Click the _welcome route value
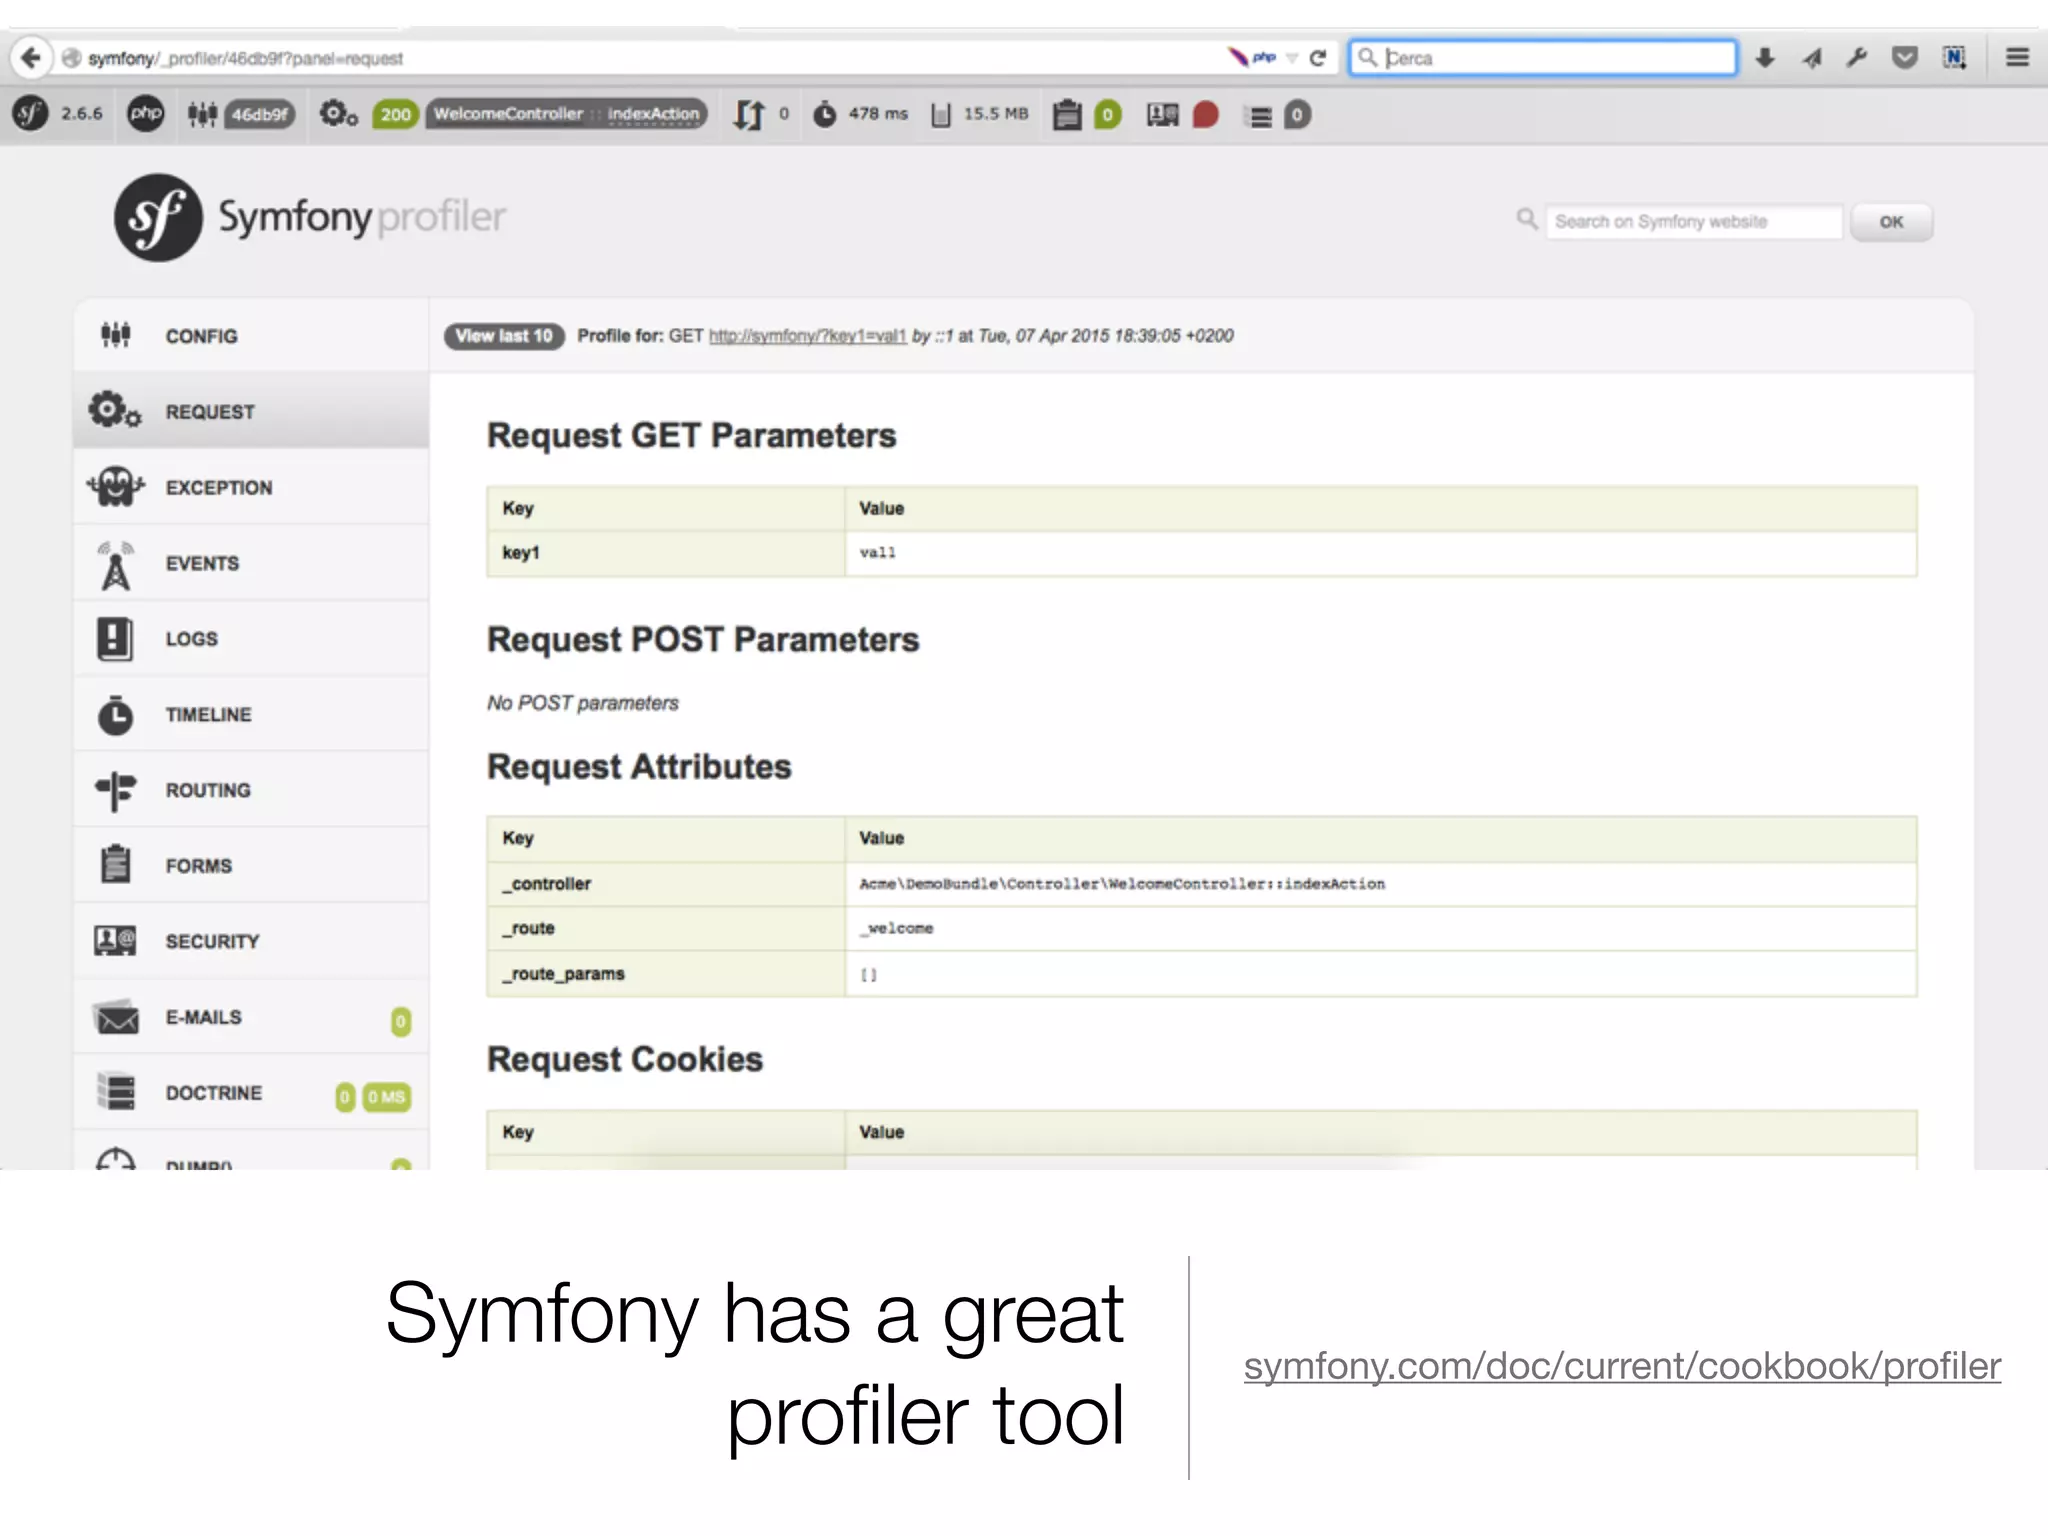 coord(897,928)
